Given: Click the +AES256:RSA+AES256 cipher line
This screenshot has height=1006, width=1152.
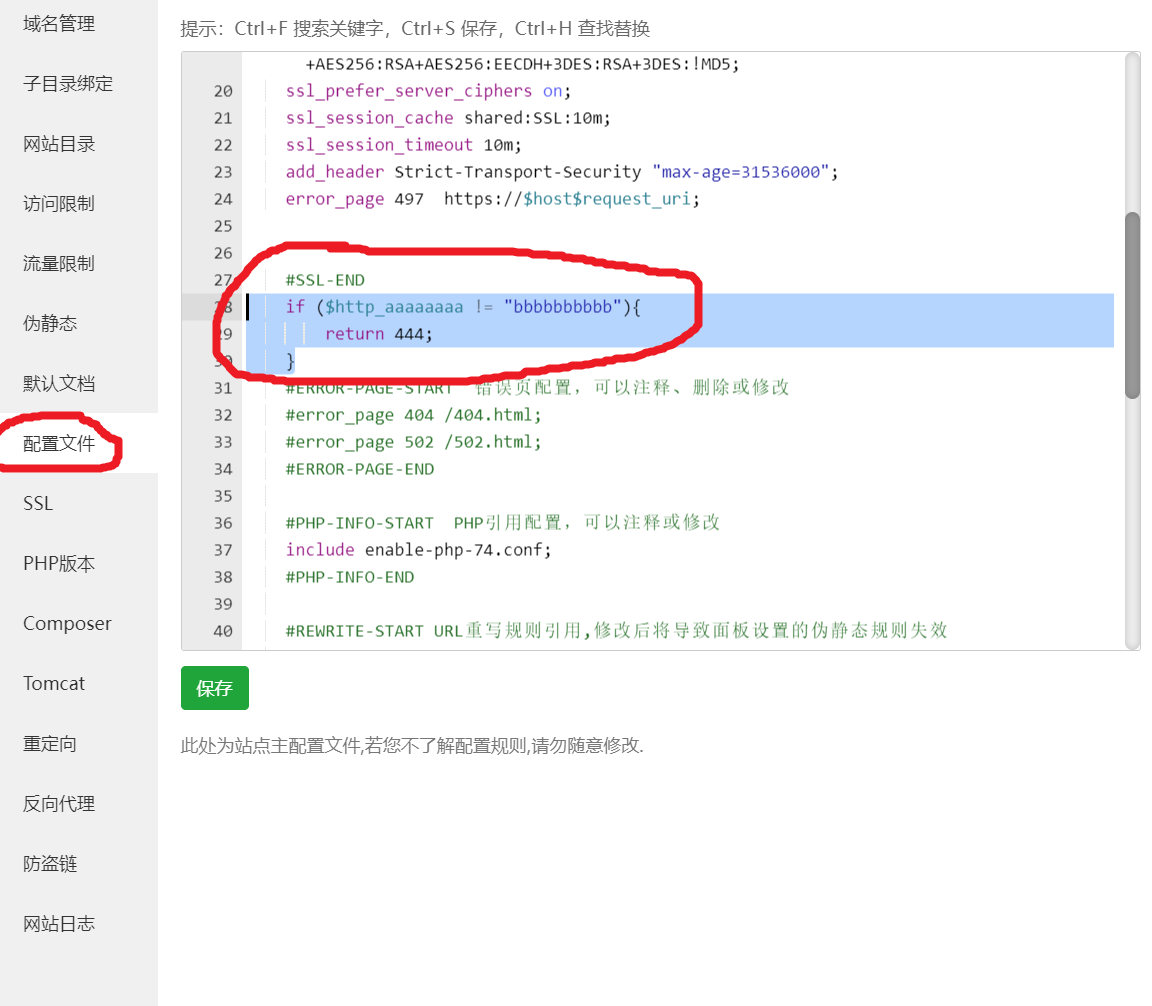Looking at the screenshot, I should tap(522, 65).
